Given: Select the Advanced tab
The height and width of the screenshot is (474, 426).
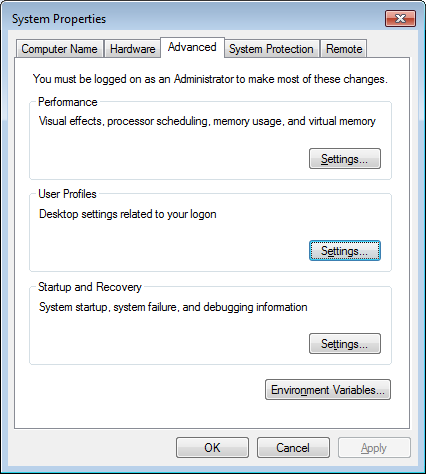Looking at the screenshot, I should click(192, 47).
